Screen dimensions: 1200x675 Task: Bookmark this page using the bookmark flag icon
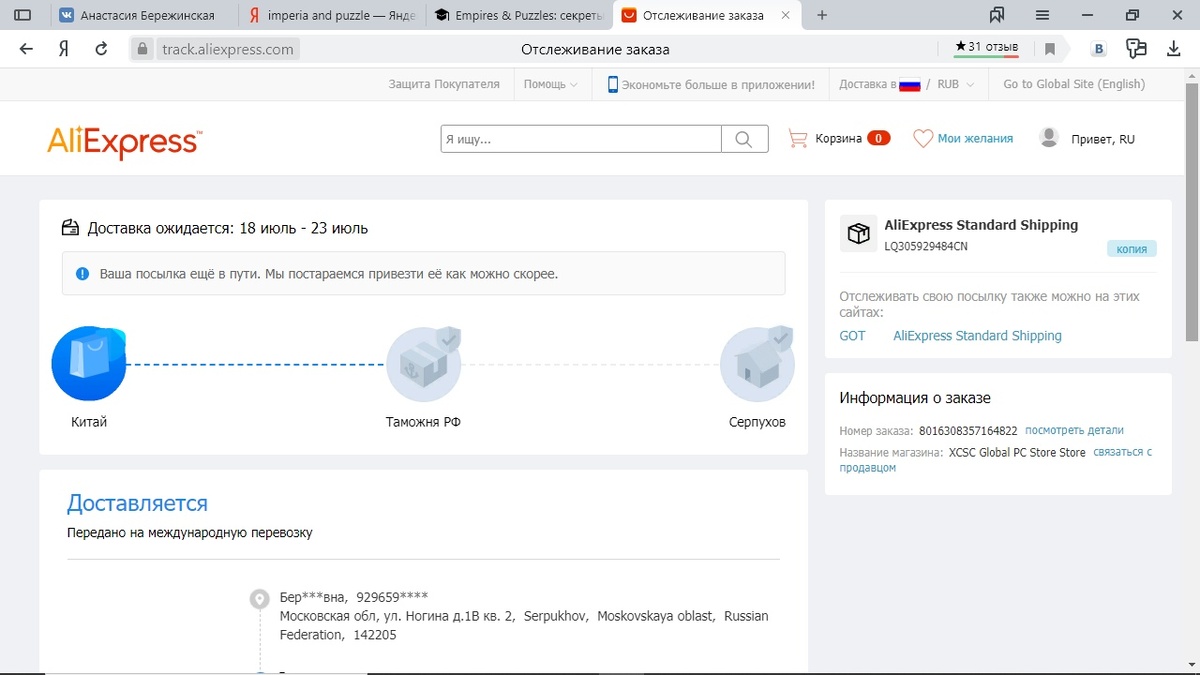click(1050, 49)
